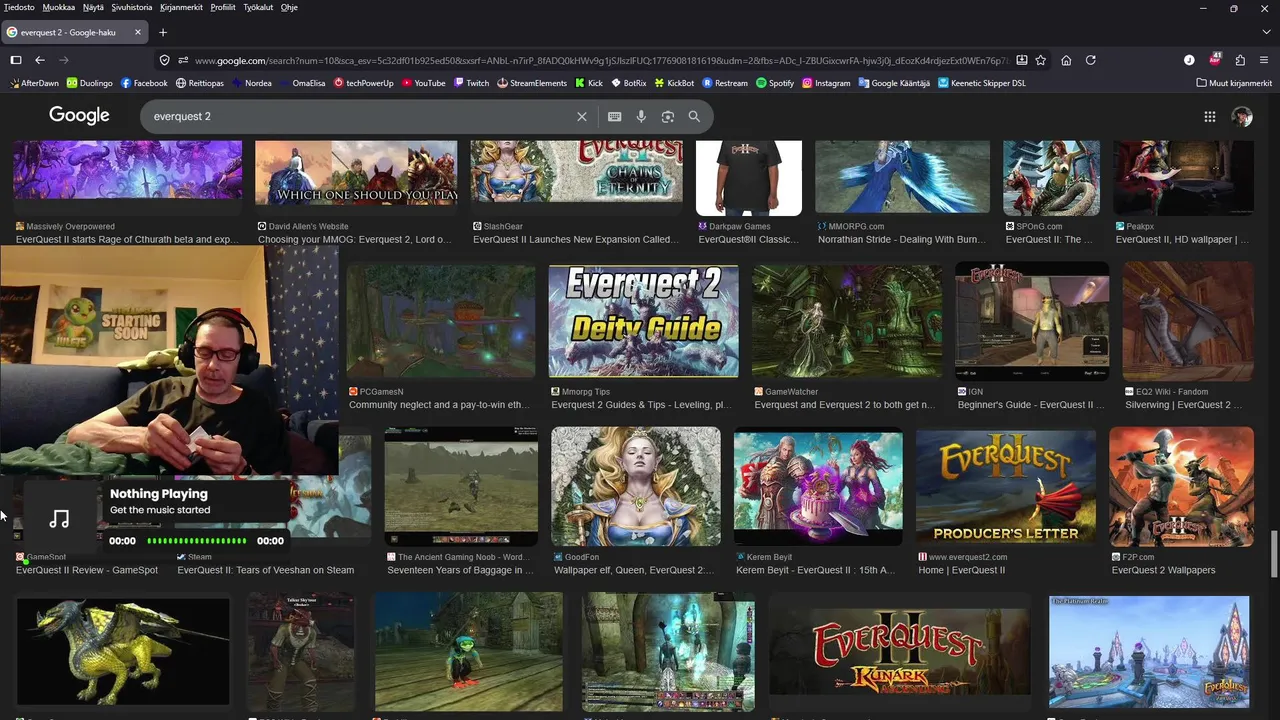Click the Nothing Playing widget title
Image resolution: width=1280 pixels, height=720 pixels.
(159, 494)
